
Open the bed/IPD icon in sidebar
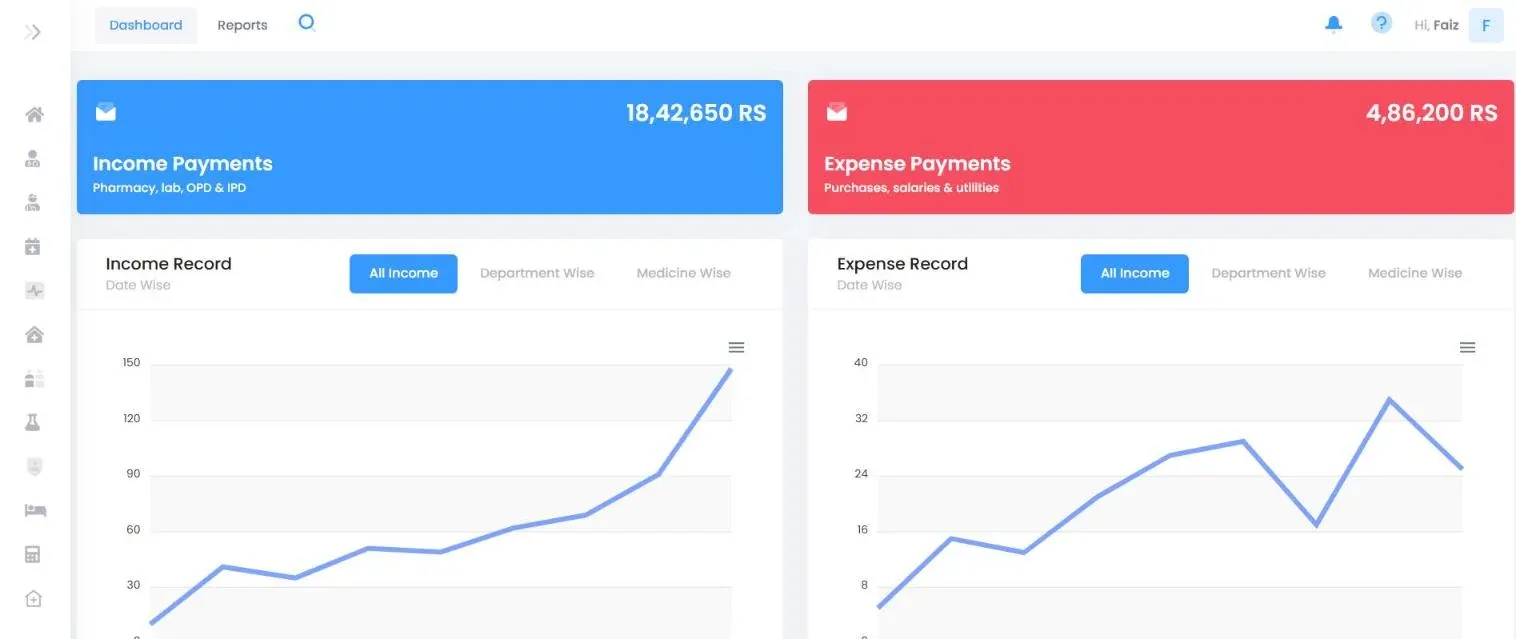point(35,511)
